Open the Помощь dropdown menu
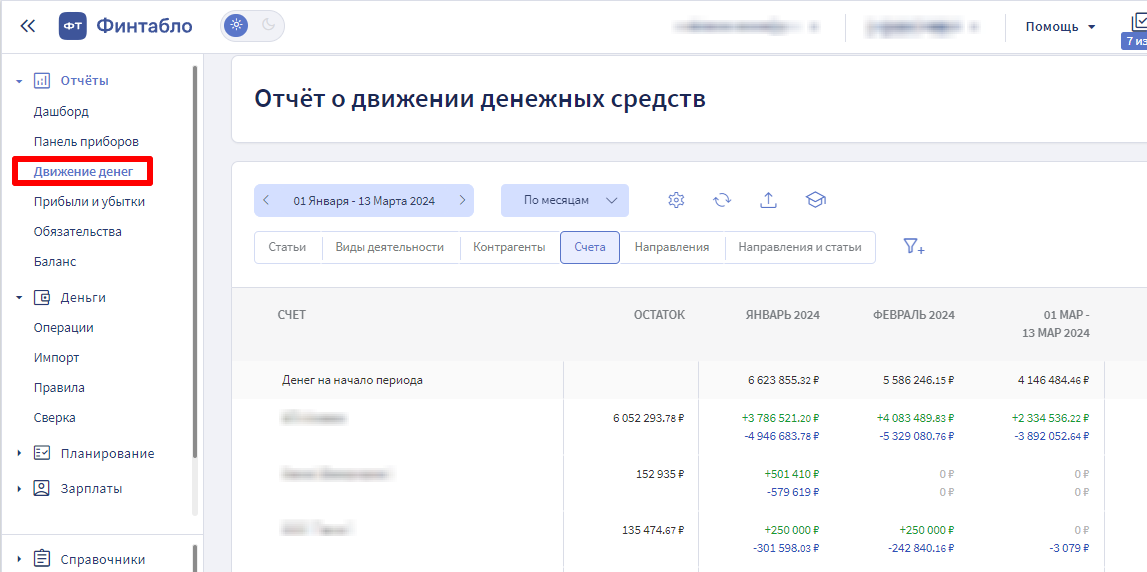1147x572 pixels. (1061, 26)
